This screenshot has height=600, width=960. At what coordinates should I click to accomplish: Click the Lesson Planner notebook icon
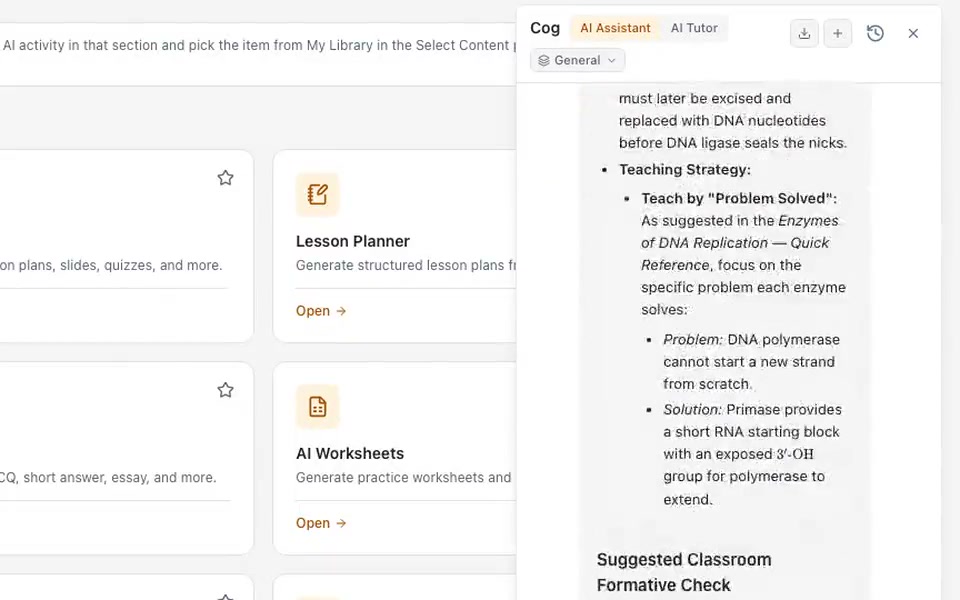click(317, 195)
